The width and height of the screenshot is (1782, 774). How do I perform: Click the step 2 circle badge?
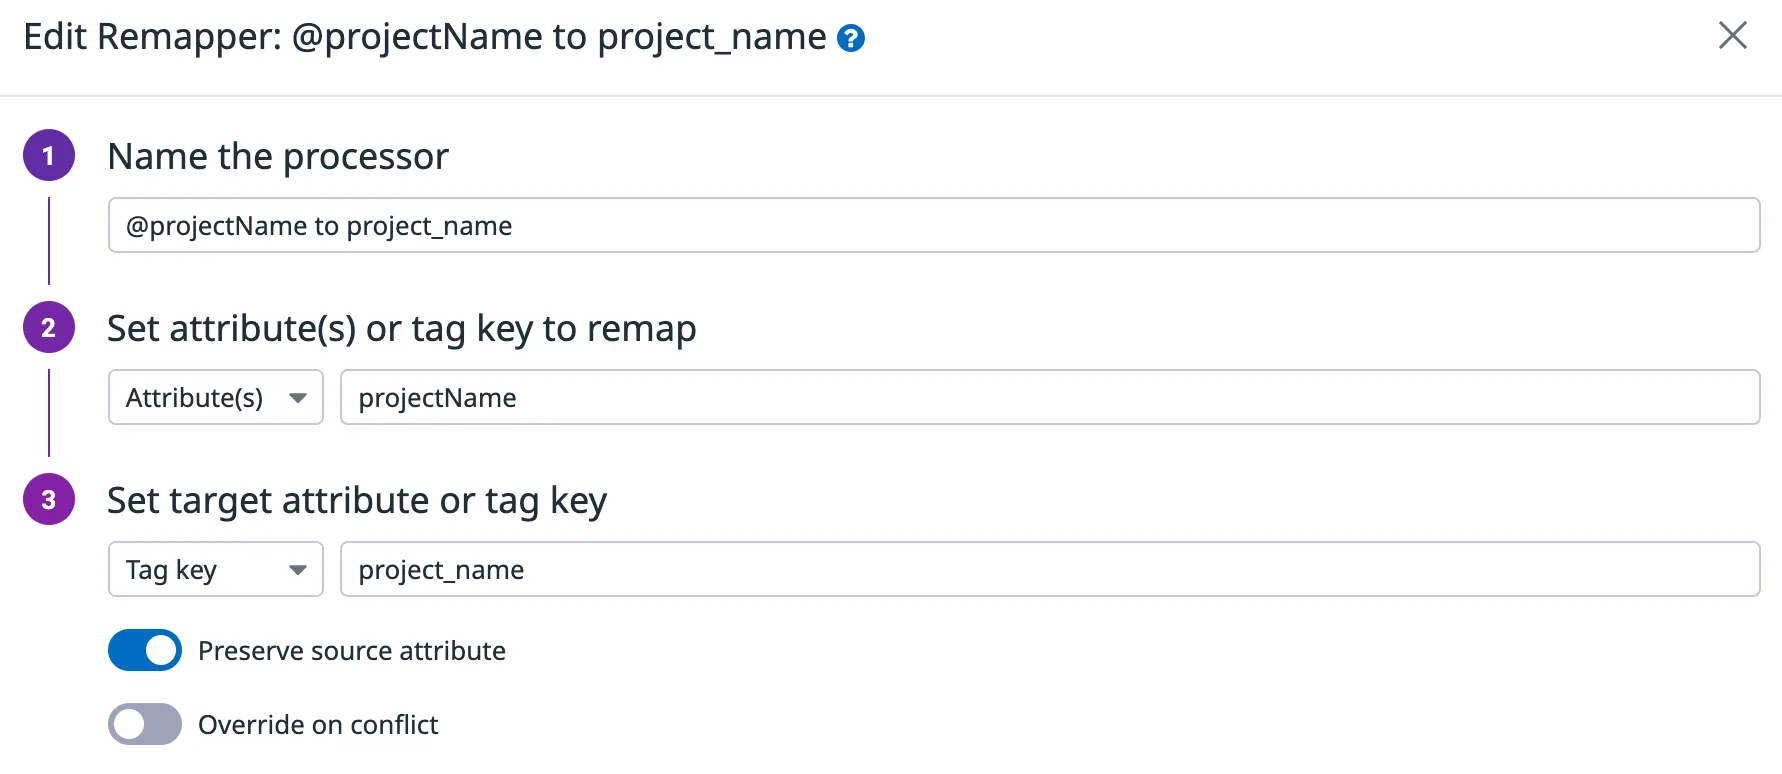click(x=49, y=327)
